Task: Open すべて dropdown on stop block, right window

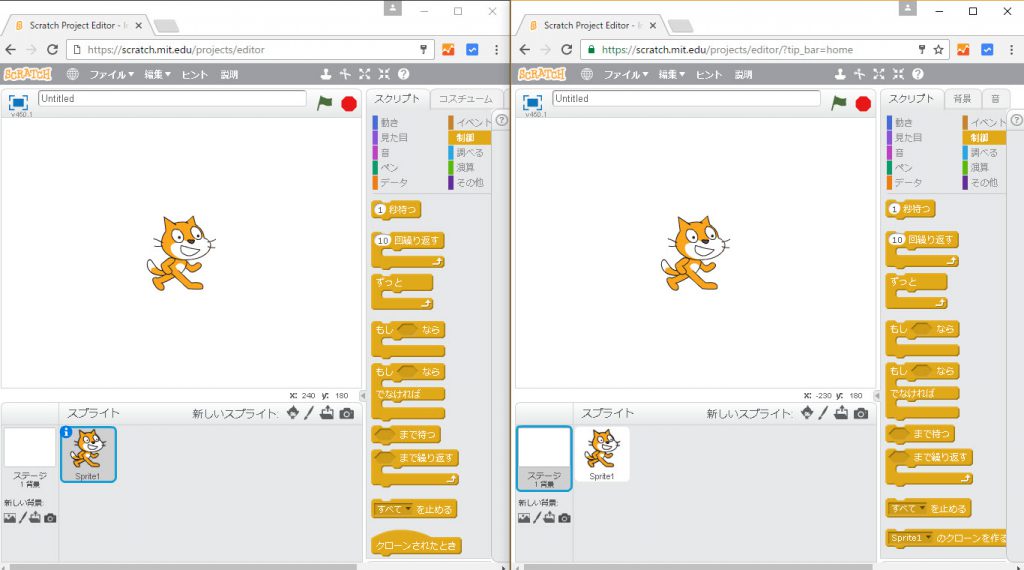Action: pos(908,509)
